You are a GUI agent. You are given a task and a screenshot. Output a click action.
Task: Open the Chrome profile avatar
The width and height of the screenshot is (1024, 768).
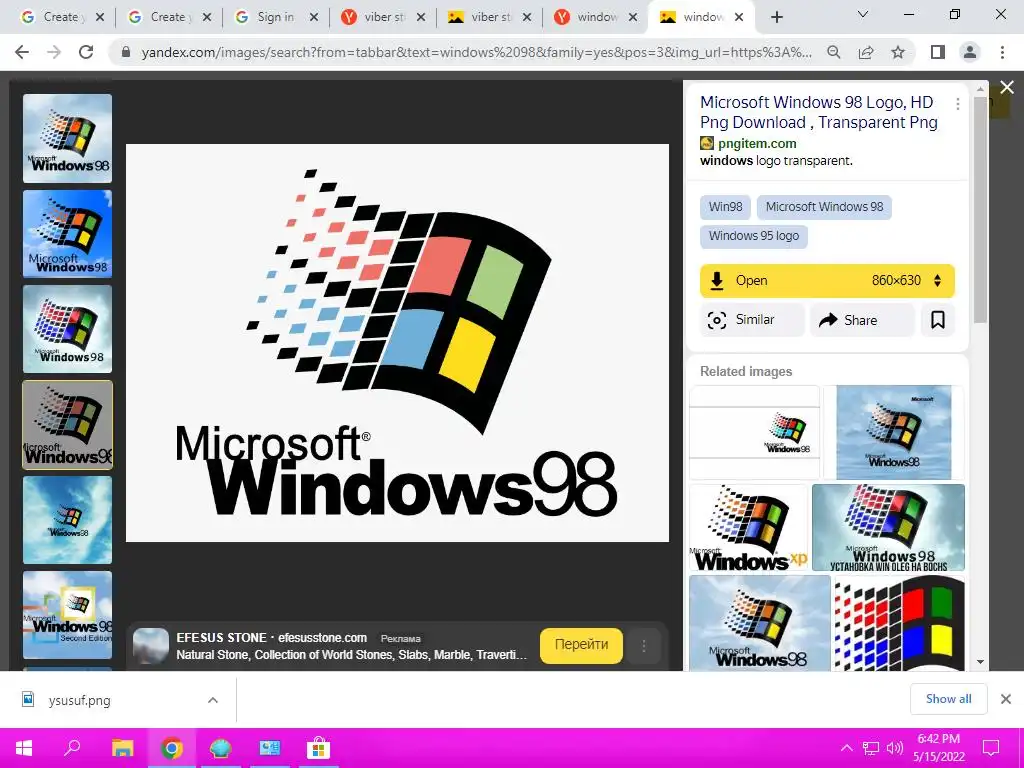pos(970,52)
